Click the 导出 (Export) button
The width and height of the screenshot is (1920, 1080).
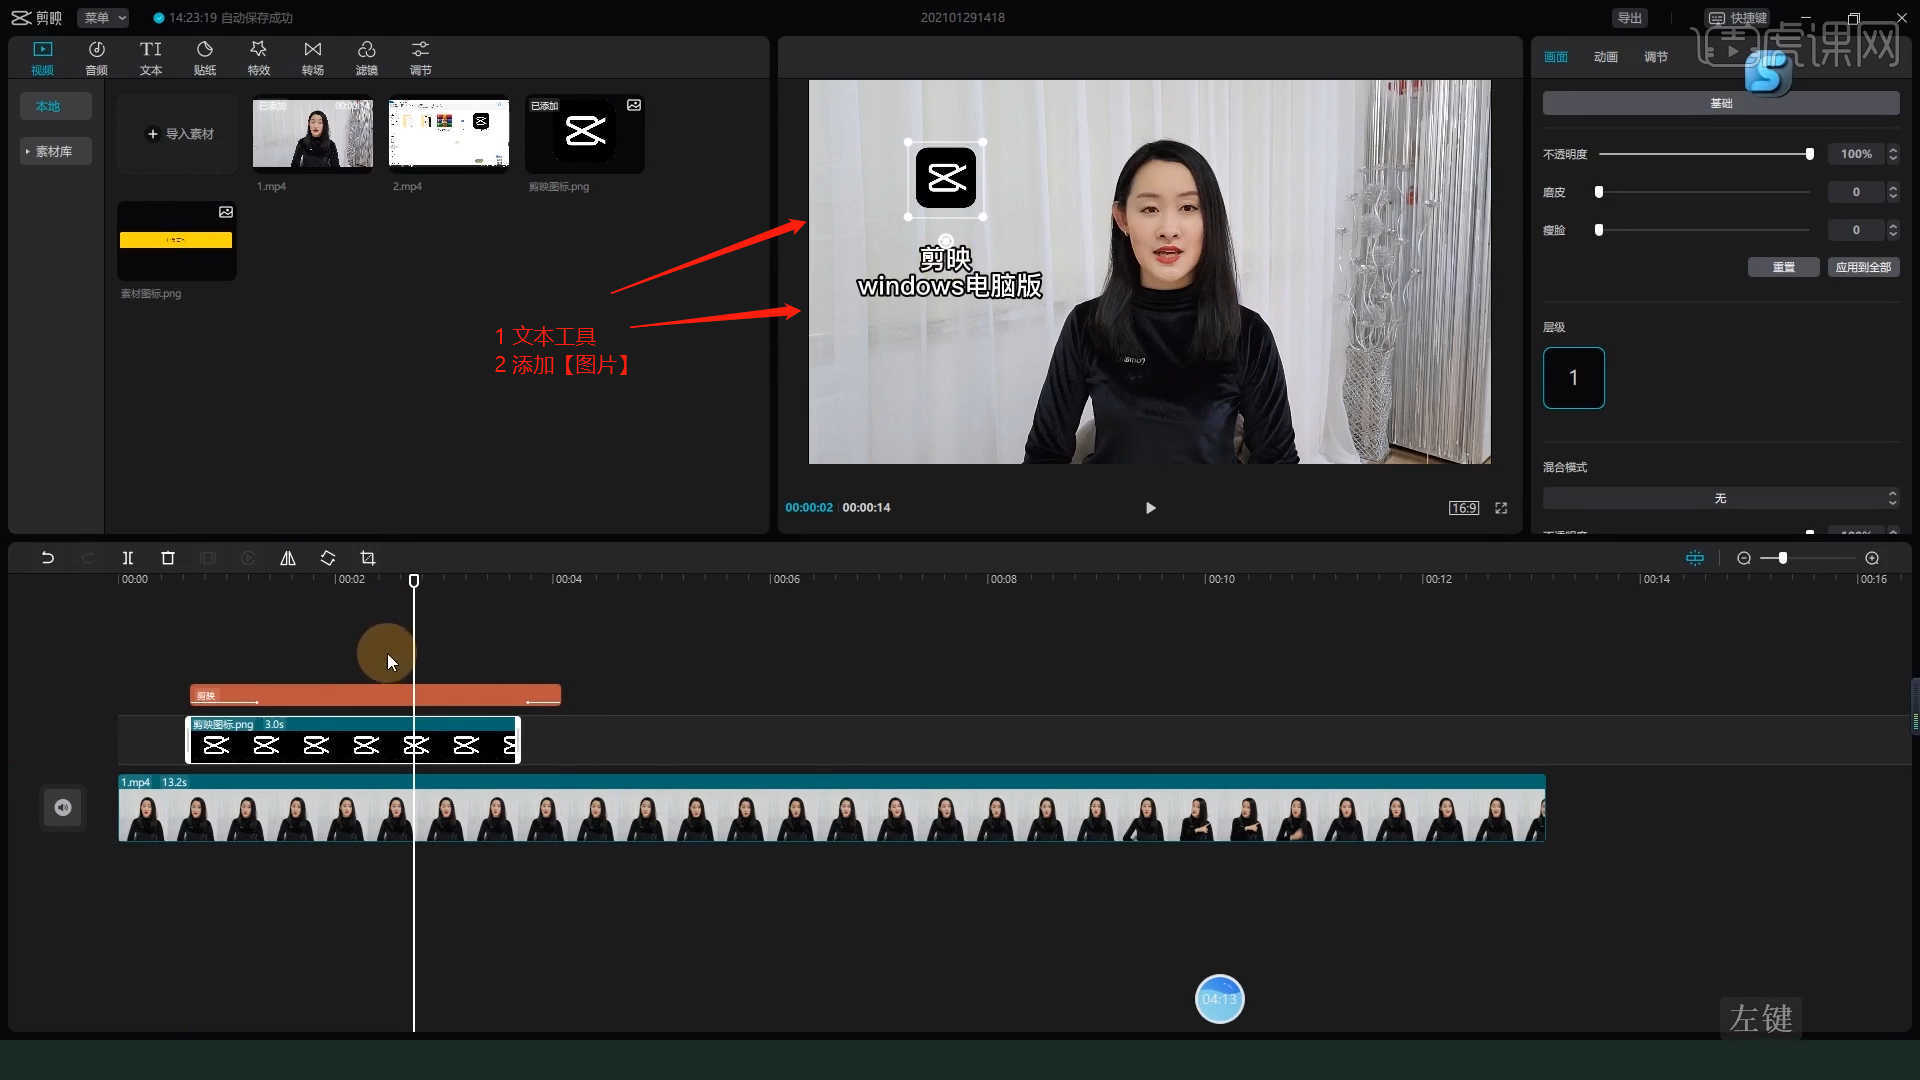(x=1630, y=18)
